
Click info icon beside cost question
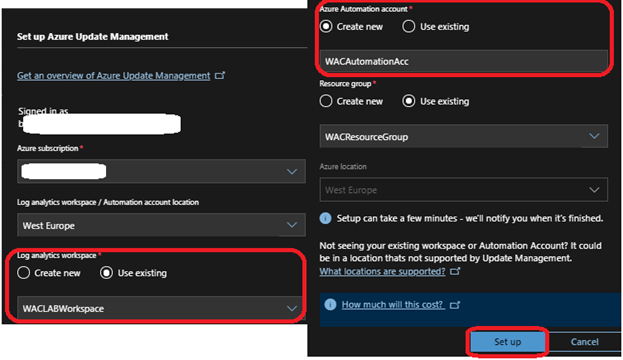pos(330,305)
